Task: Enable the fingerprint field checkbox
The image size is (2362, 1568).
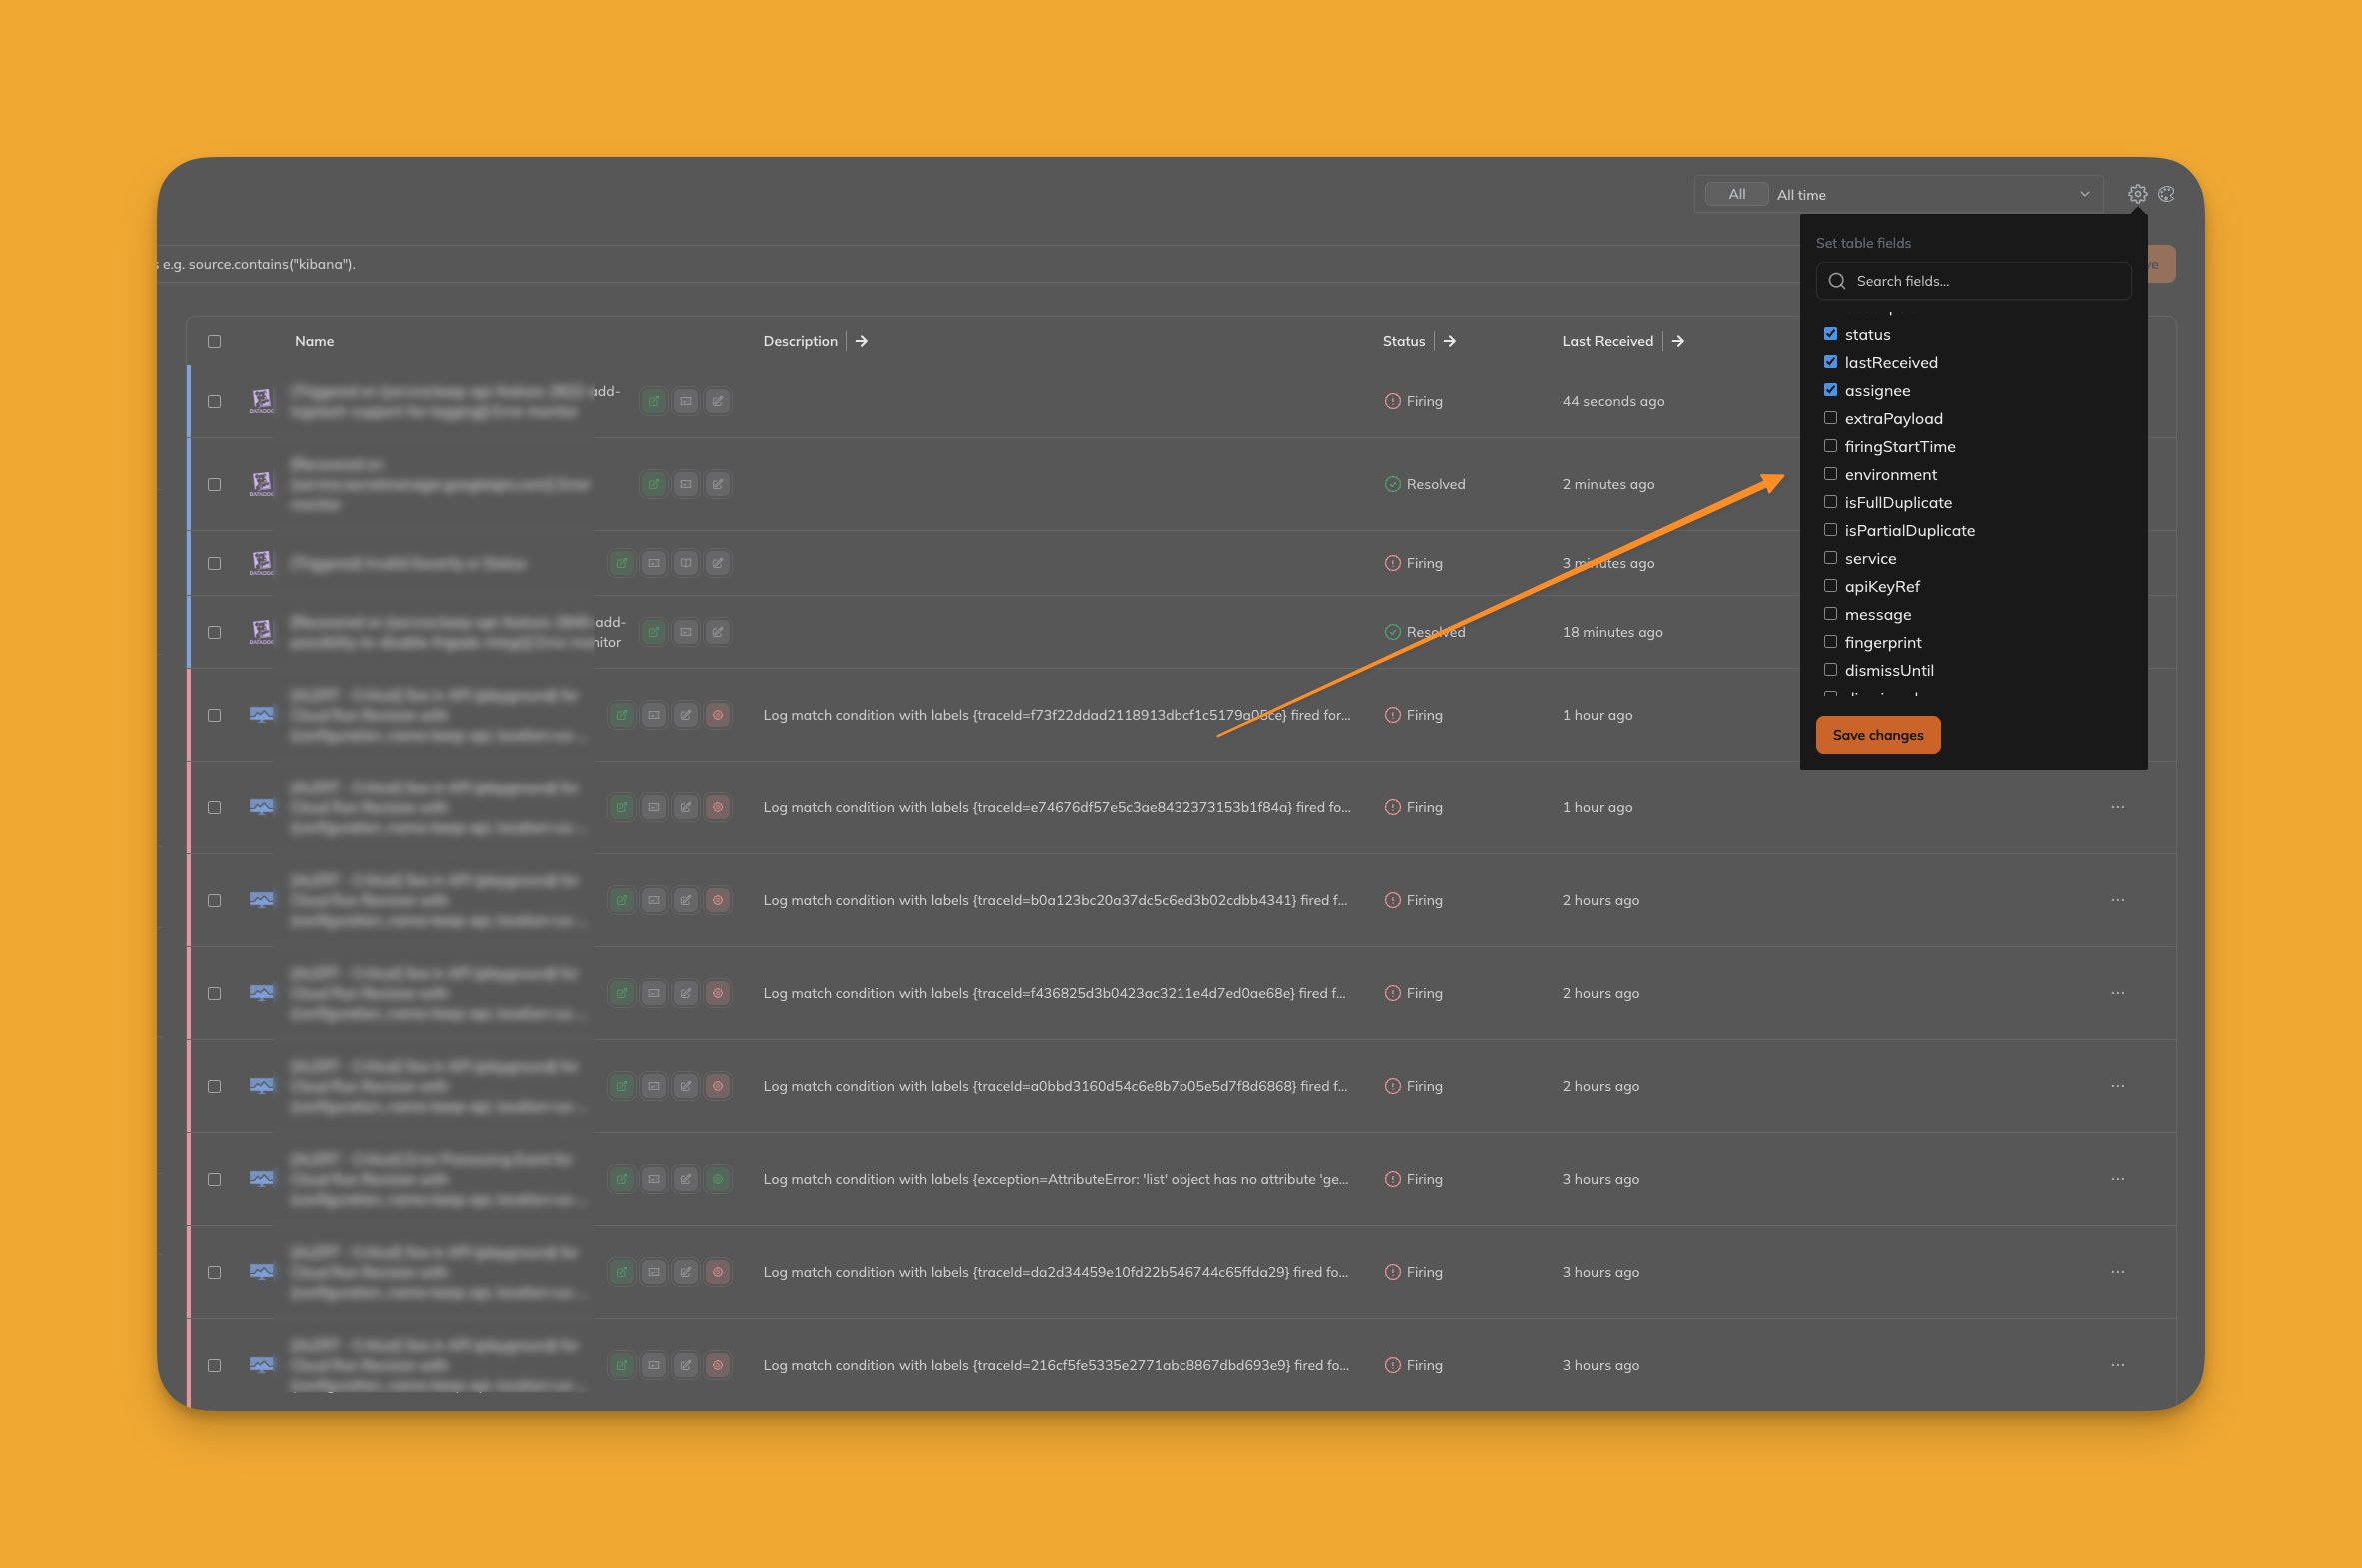Action: (1830, 642)
